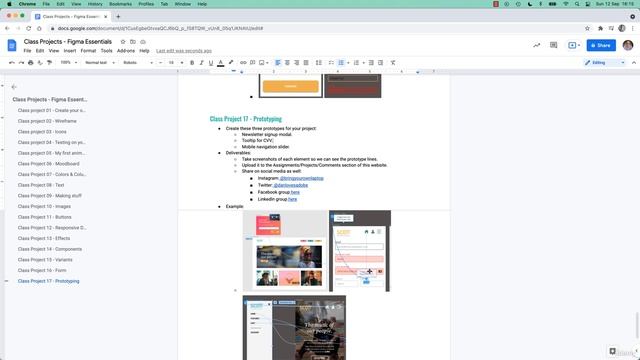640x360 pixels.
Task: Redo the last action
Action: 21,63
